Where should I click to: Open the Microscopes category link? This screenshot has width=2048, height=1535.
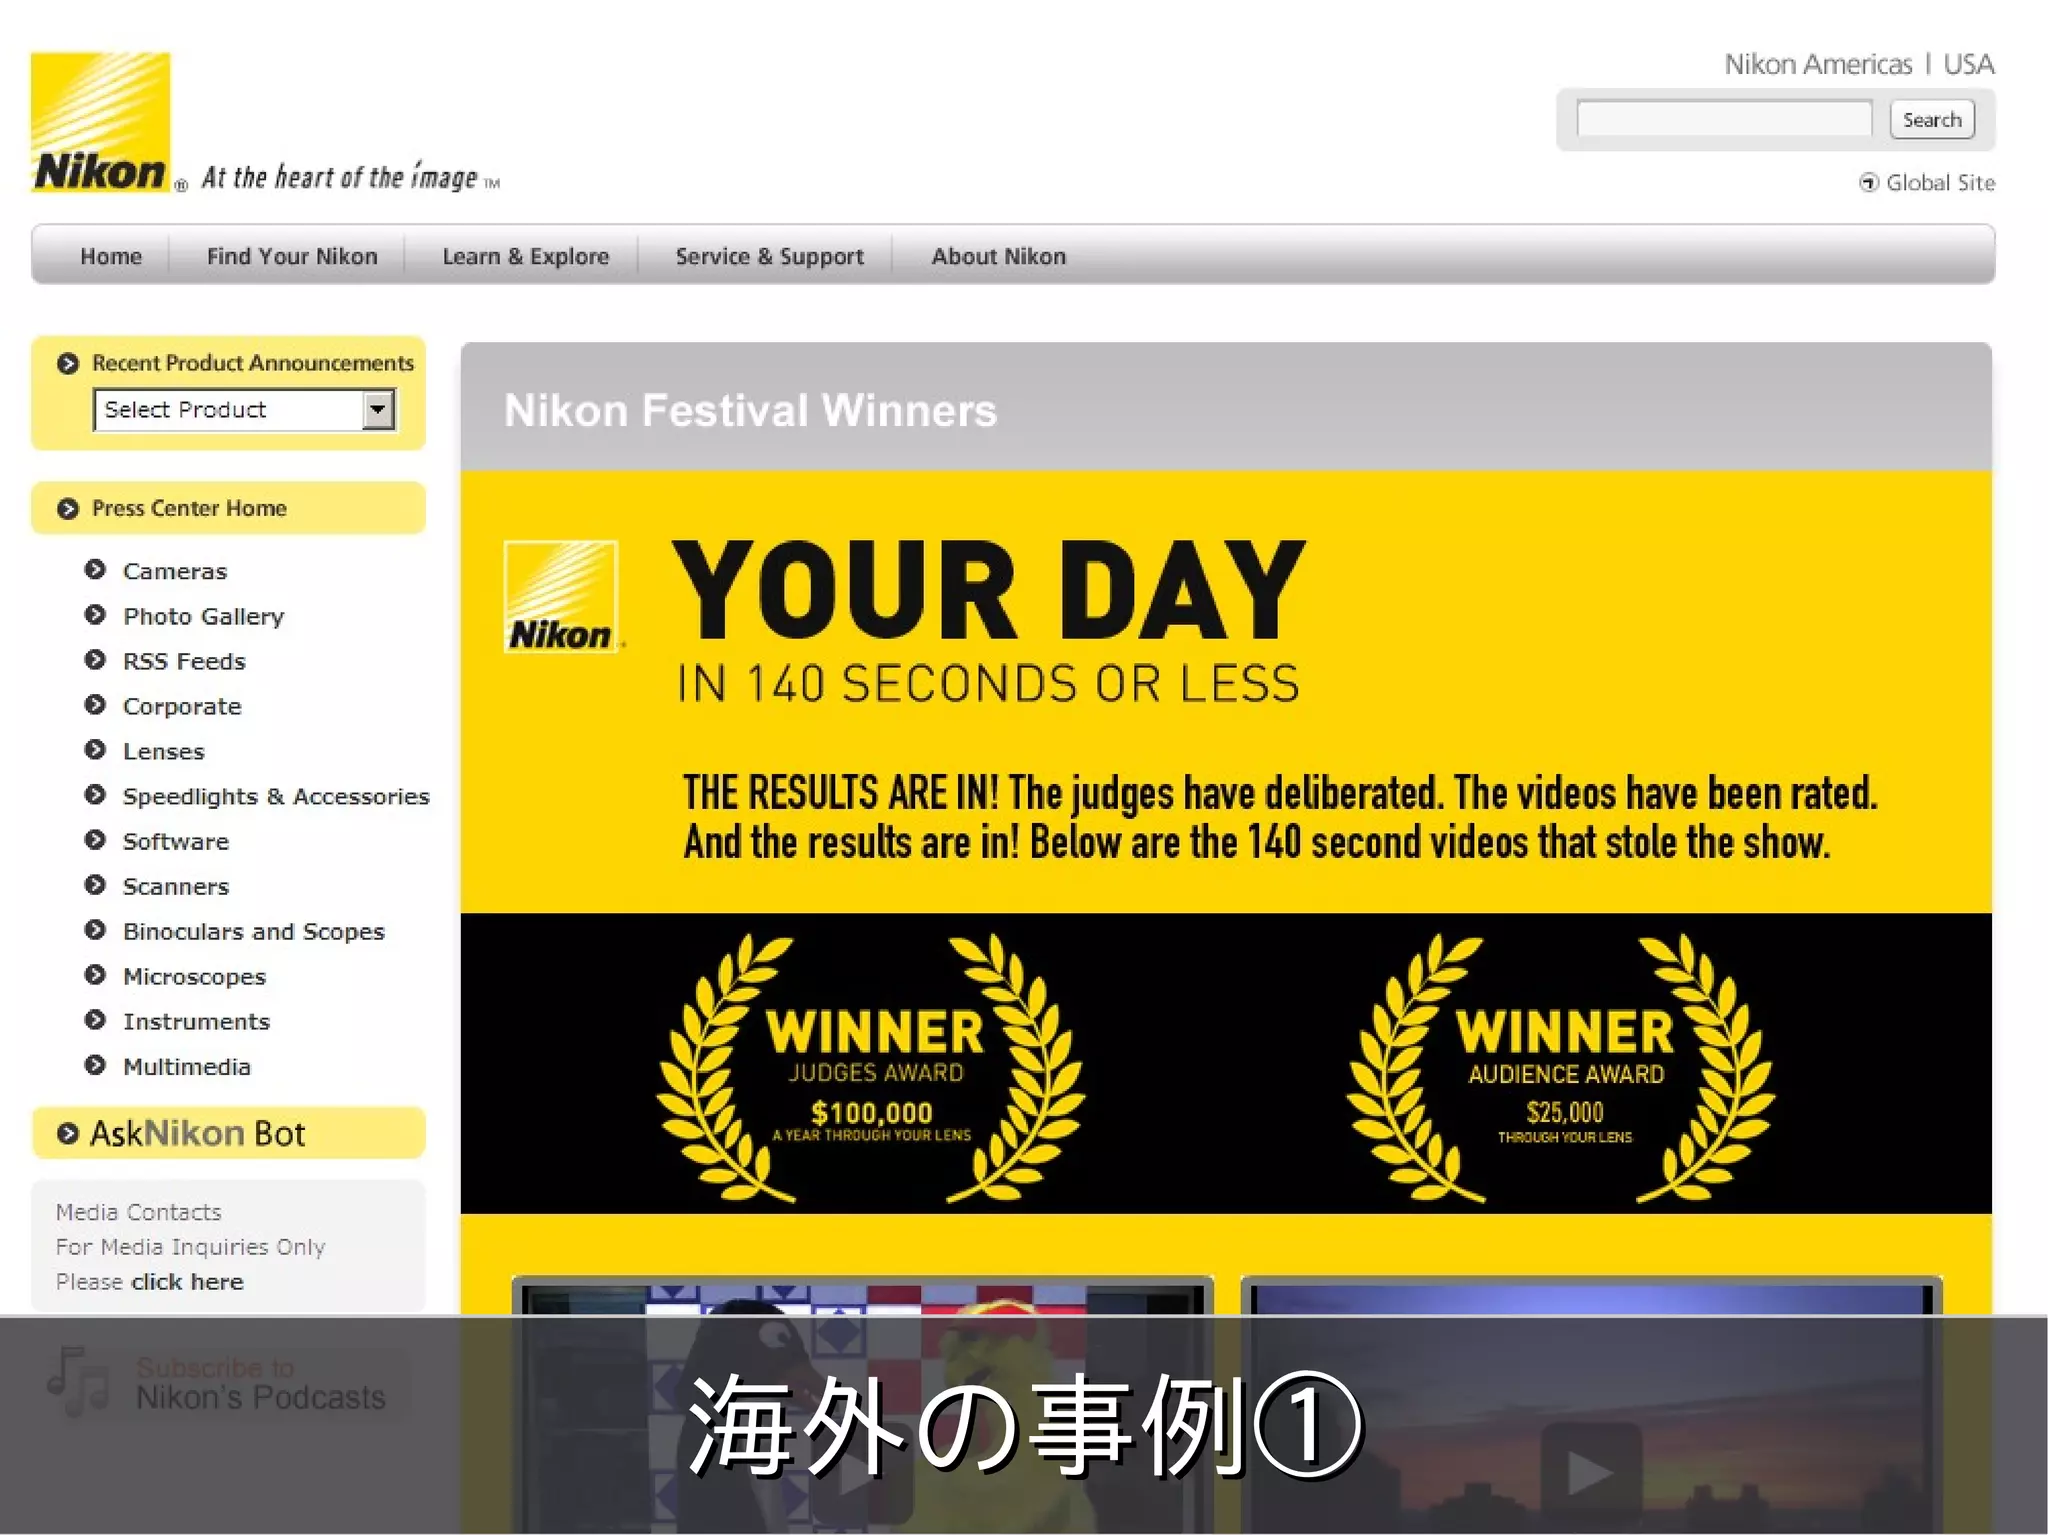[194, 977]
